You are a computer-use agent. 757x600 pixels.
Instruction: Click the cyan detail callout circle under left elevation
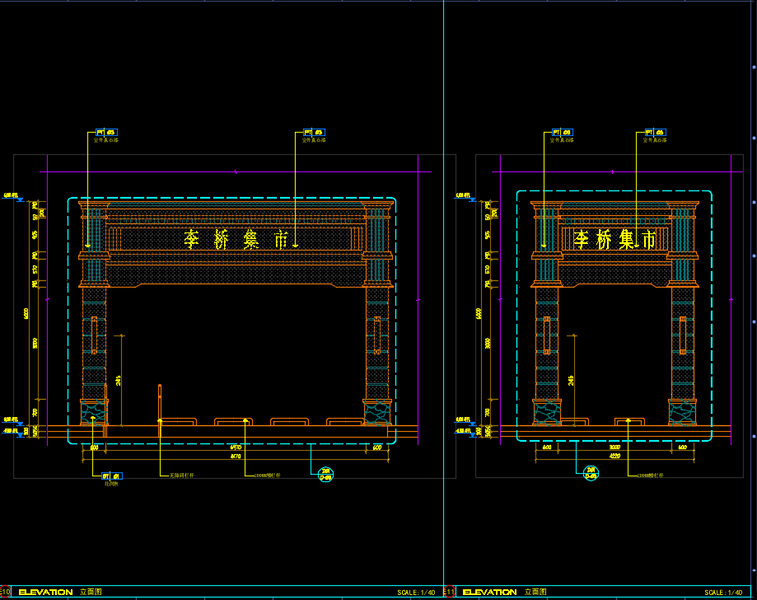coord(326,474)
